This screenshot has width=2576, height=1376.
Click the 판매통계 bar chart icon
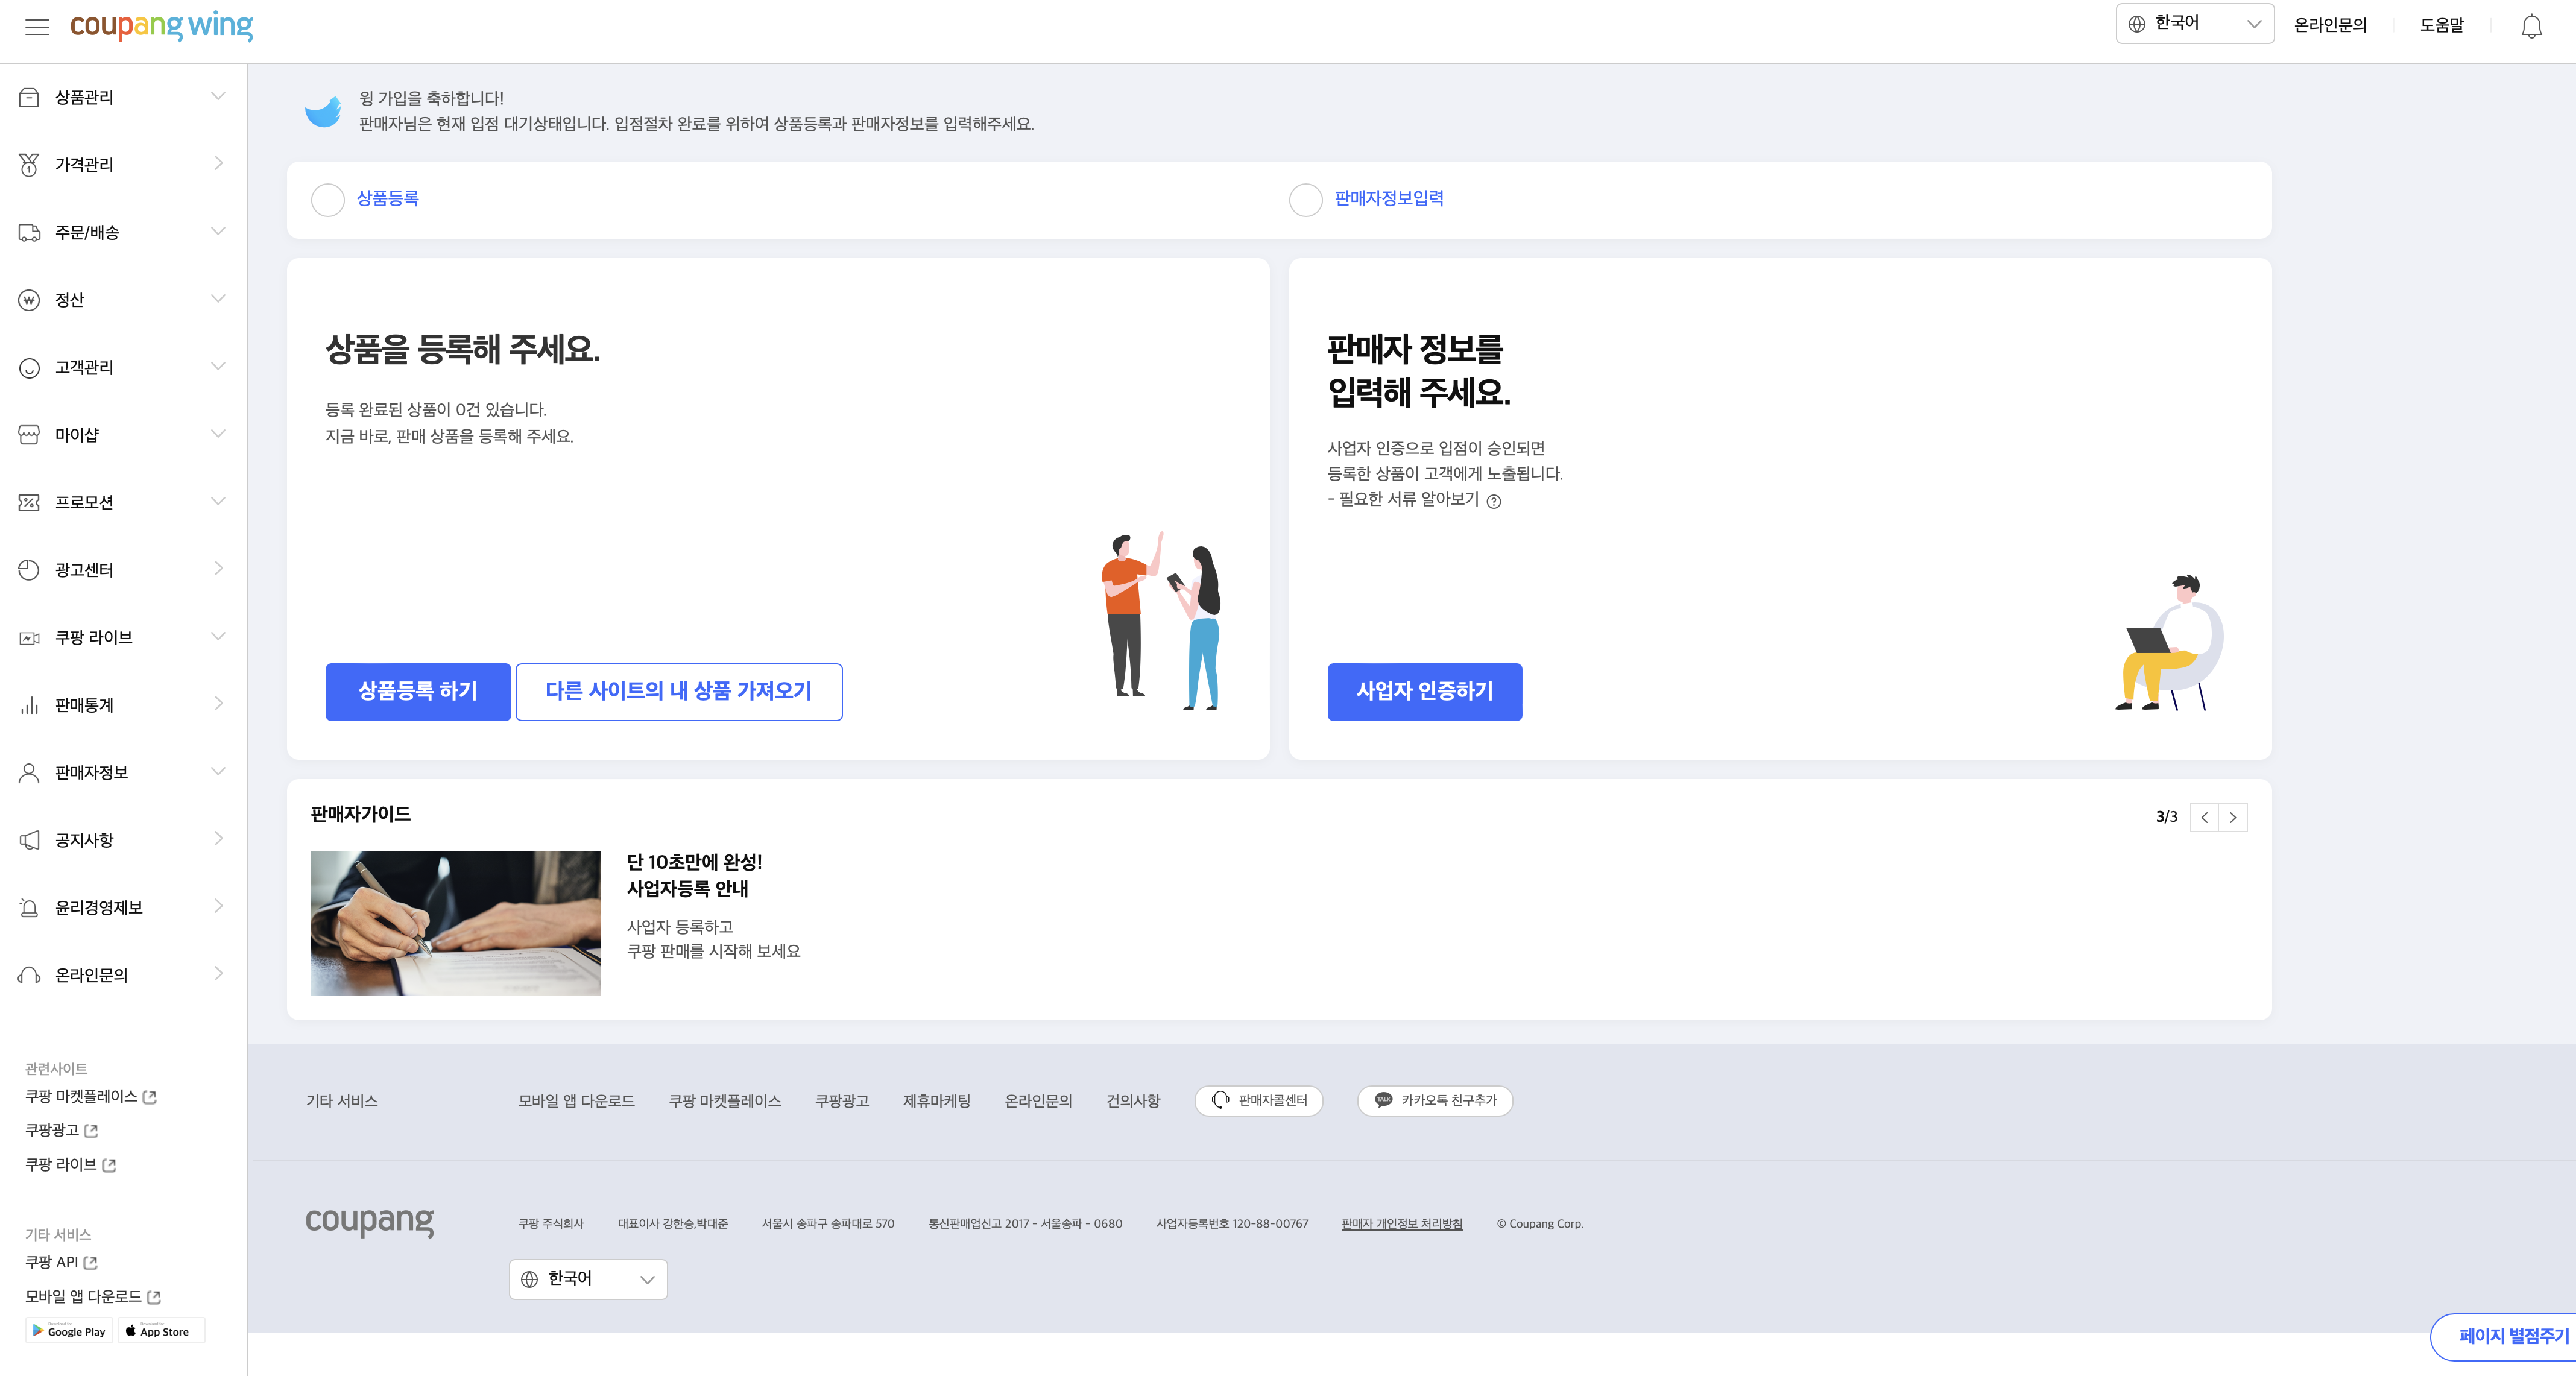(x=29, y=705)
